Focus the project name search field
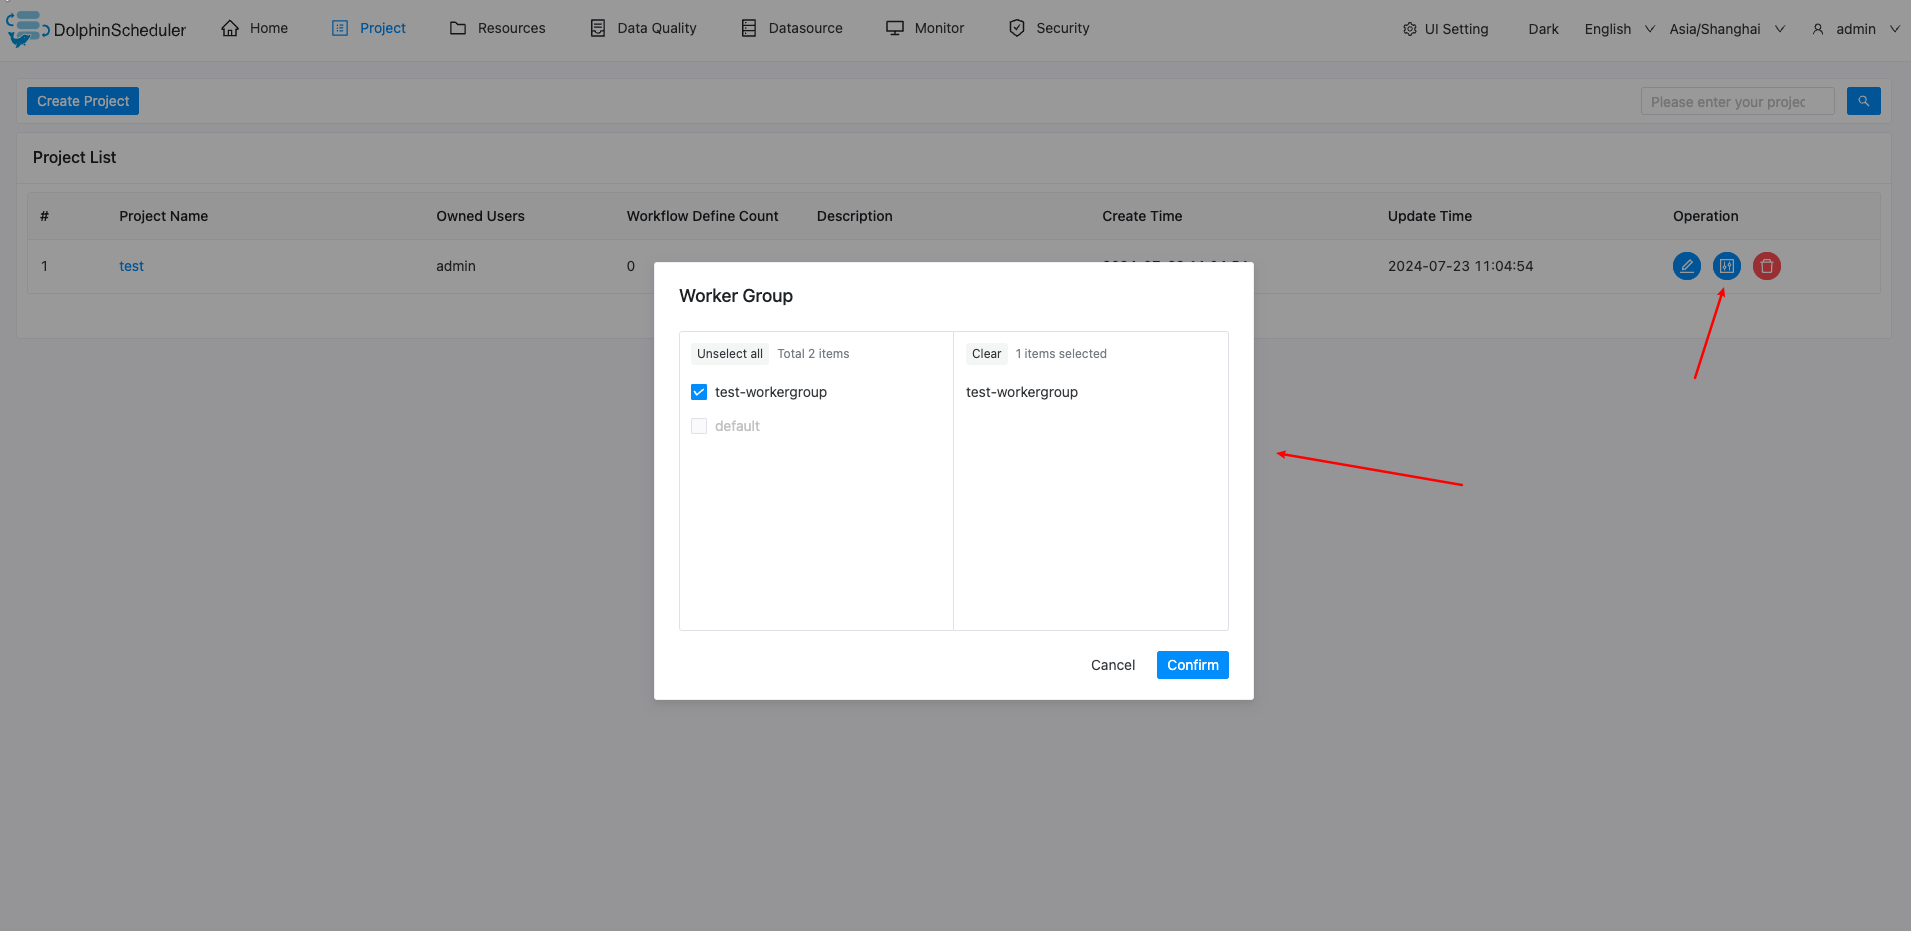Viewport: 1911px width, 931px height. point(1736,101)
